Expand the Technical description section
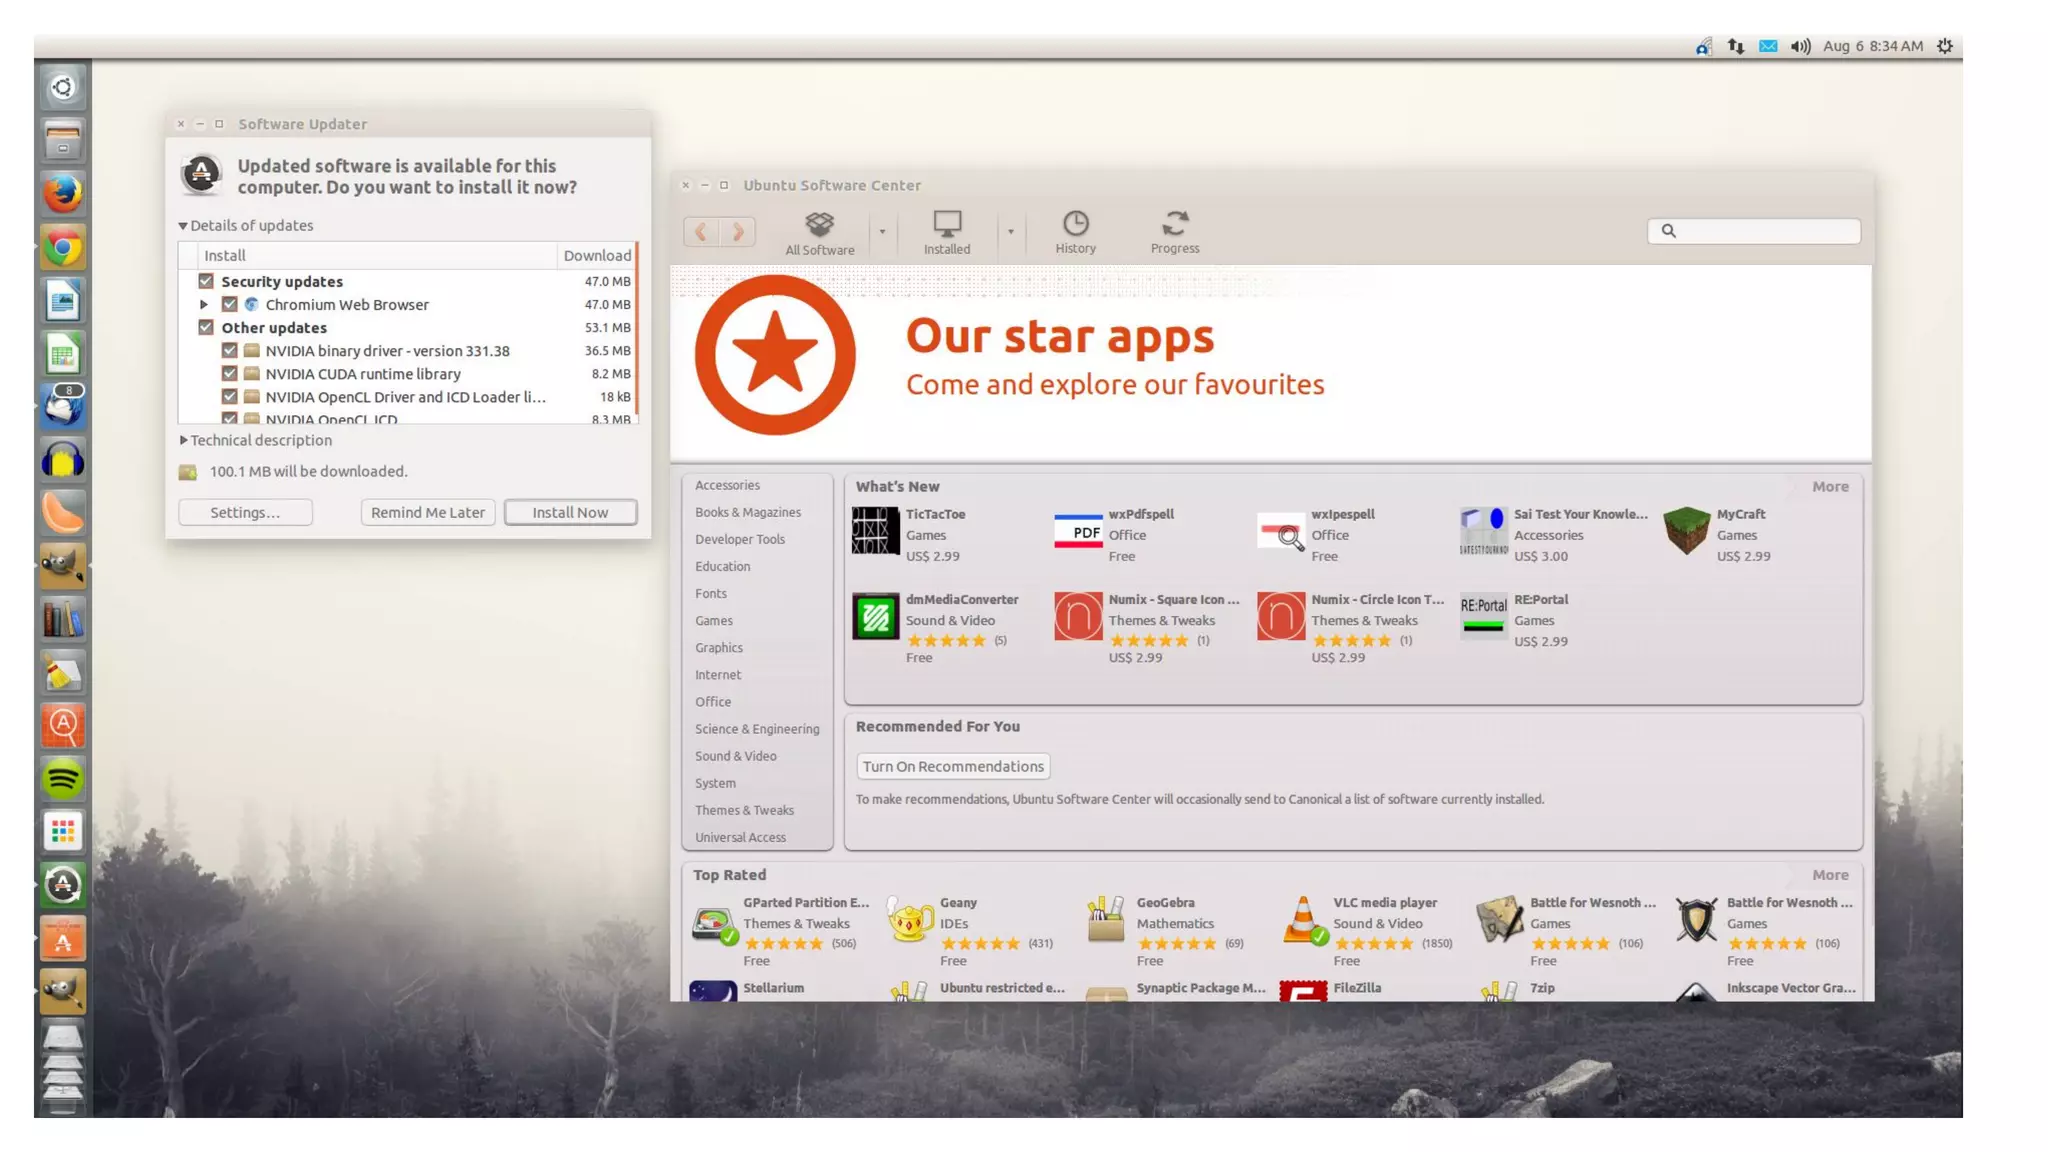Viewport: 2048px width, 1152px height. tap(184, 440)
